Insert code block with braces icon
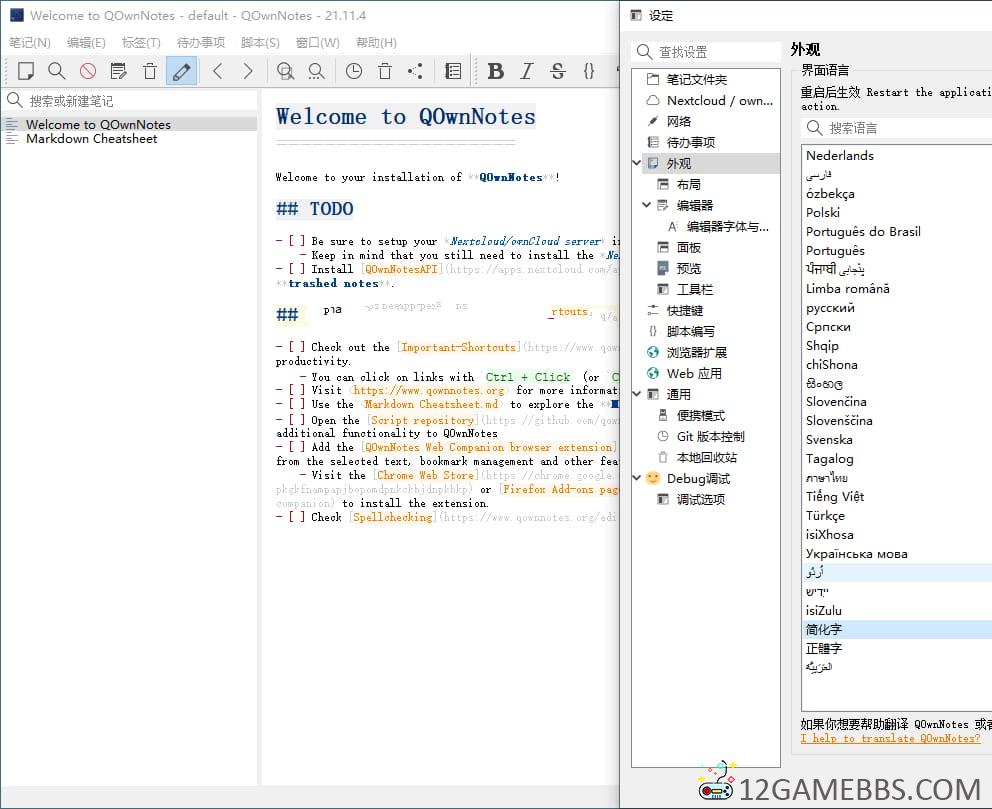Viewport: 992px width, 809px height. [589, 71]
